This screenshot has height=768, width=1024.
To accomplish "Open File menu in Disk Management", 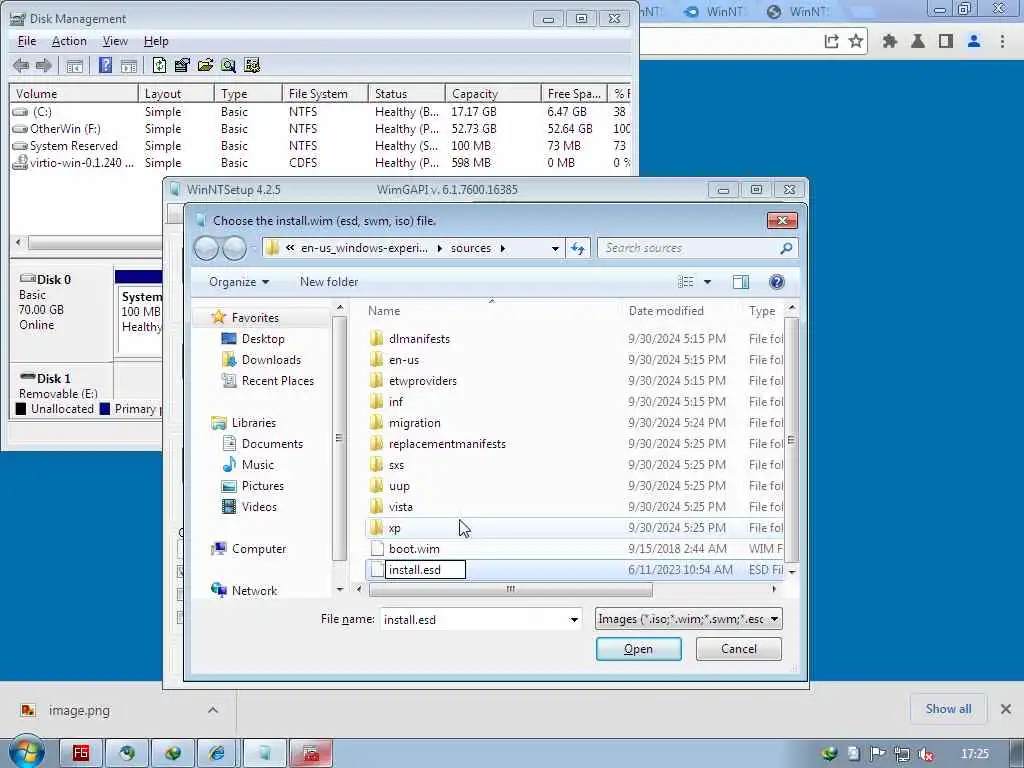I will click(x=27, y=41).
